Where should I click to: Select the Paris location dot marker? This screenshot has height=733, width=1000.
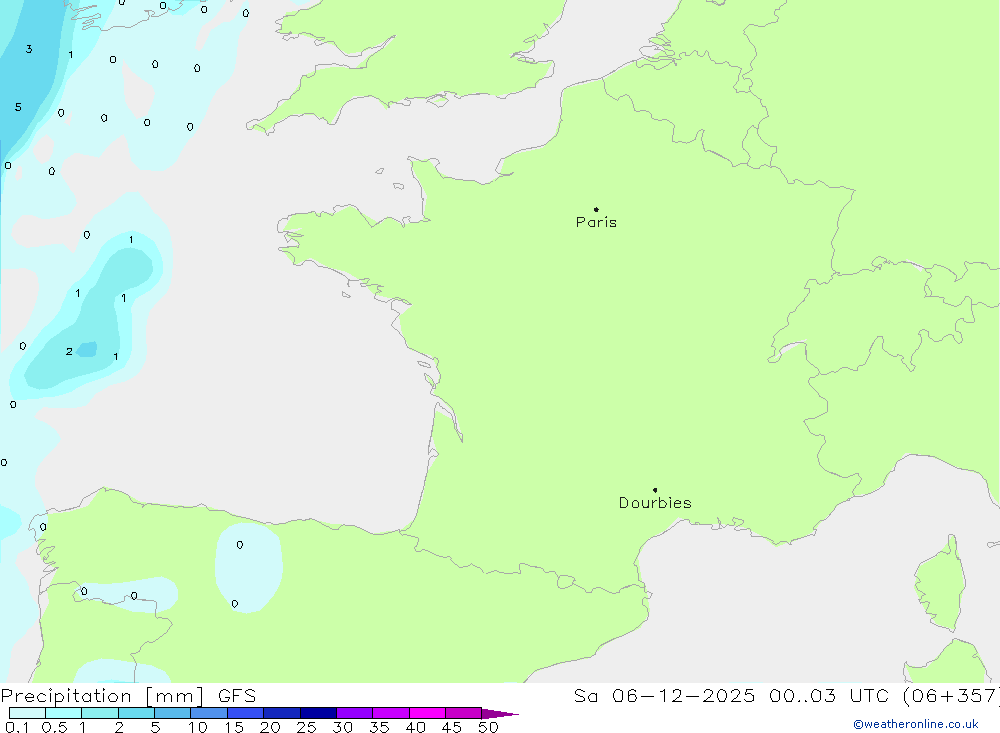[596, 209]
